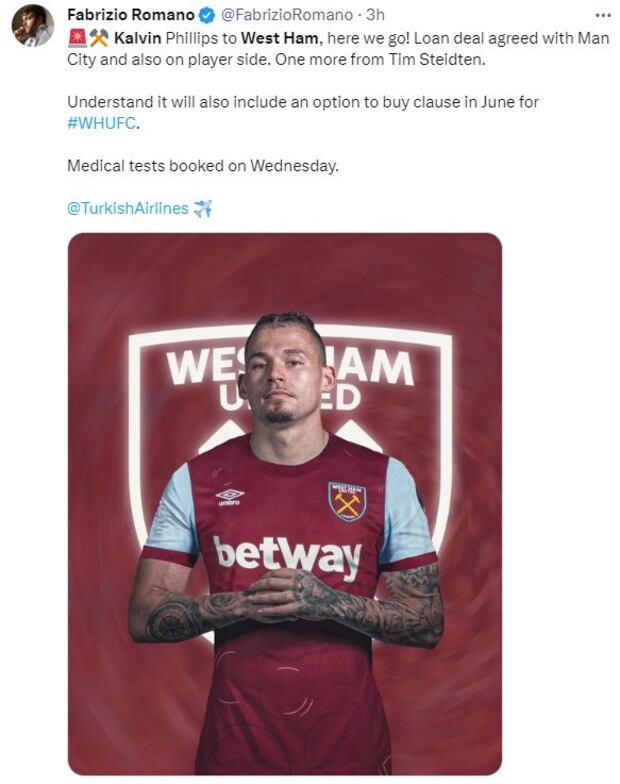Open Fabrizio Romano's profile avatar
This screenshot has width=620, height=784.
[32, 25]
